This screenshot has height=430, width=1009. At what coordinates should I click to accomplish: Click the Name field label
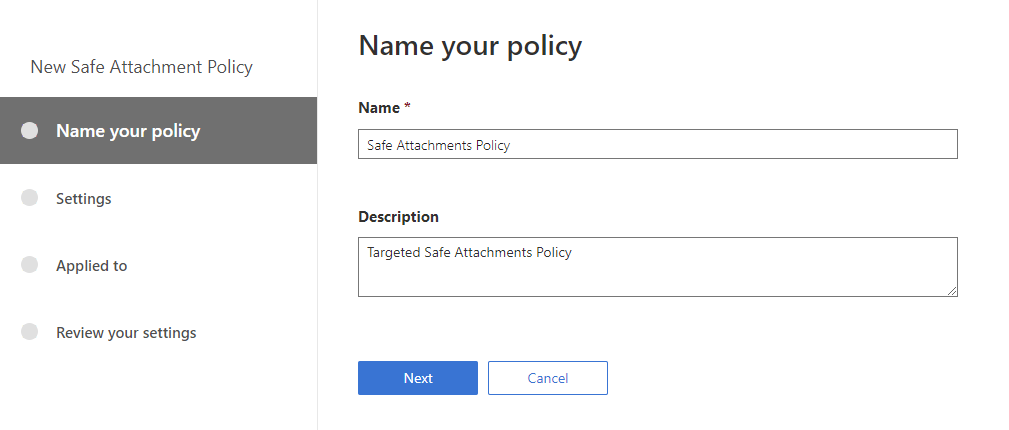[377, 107]
